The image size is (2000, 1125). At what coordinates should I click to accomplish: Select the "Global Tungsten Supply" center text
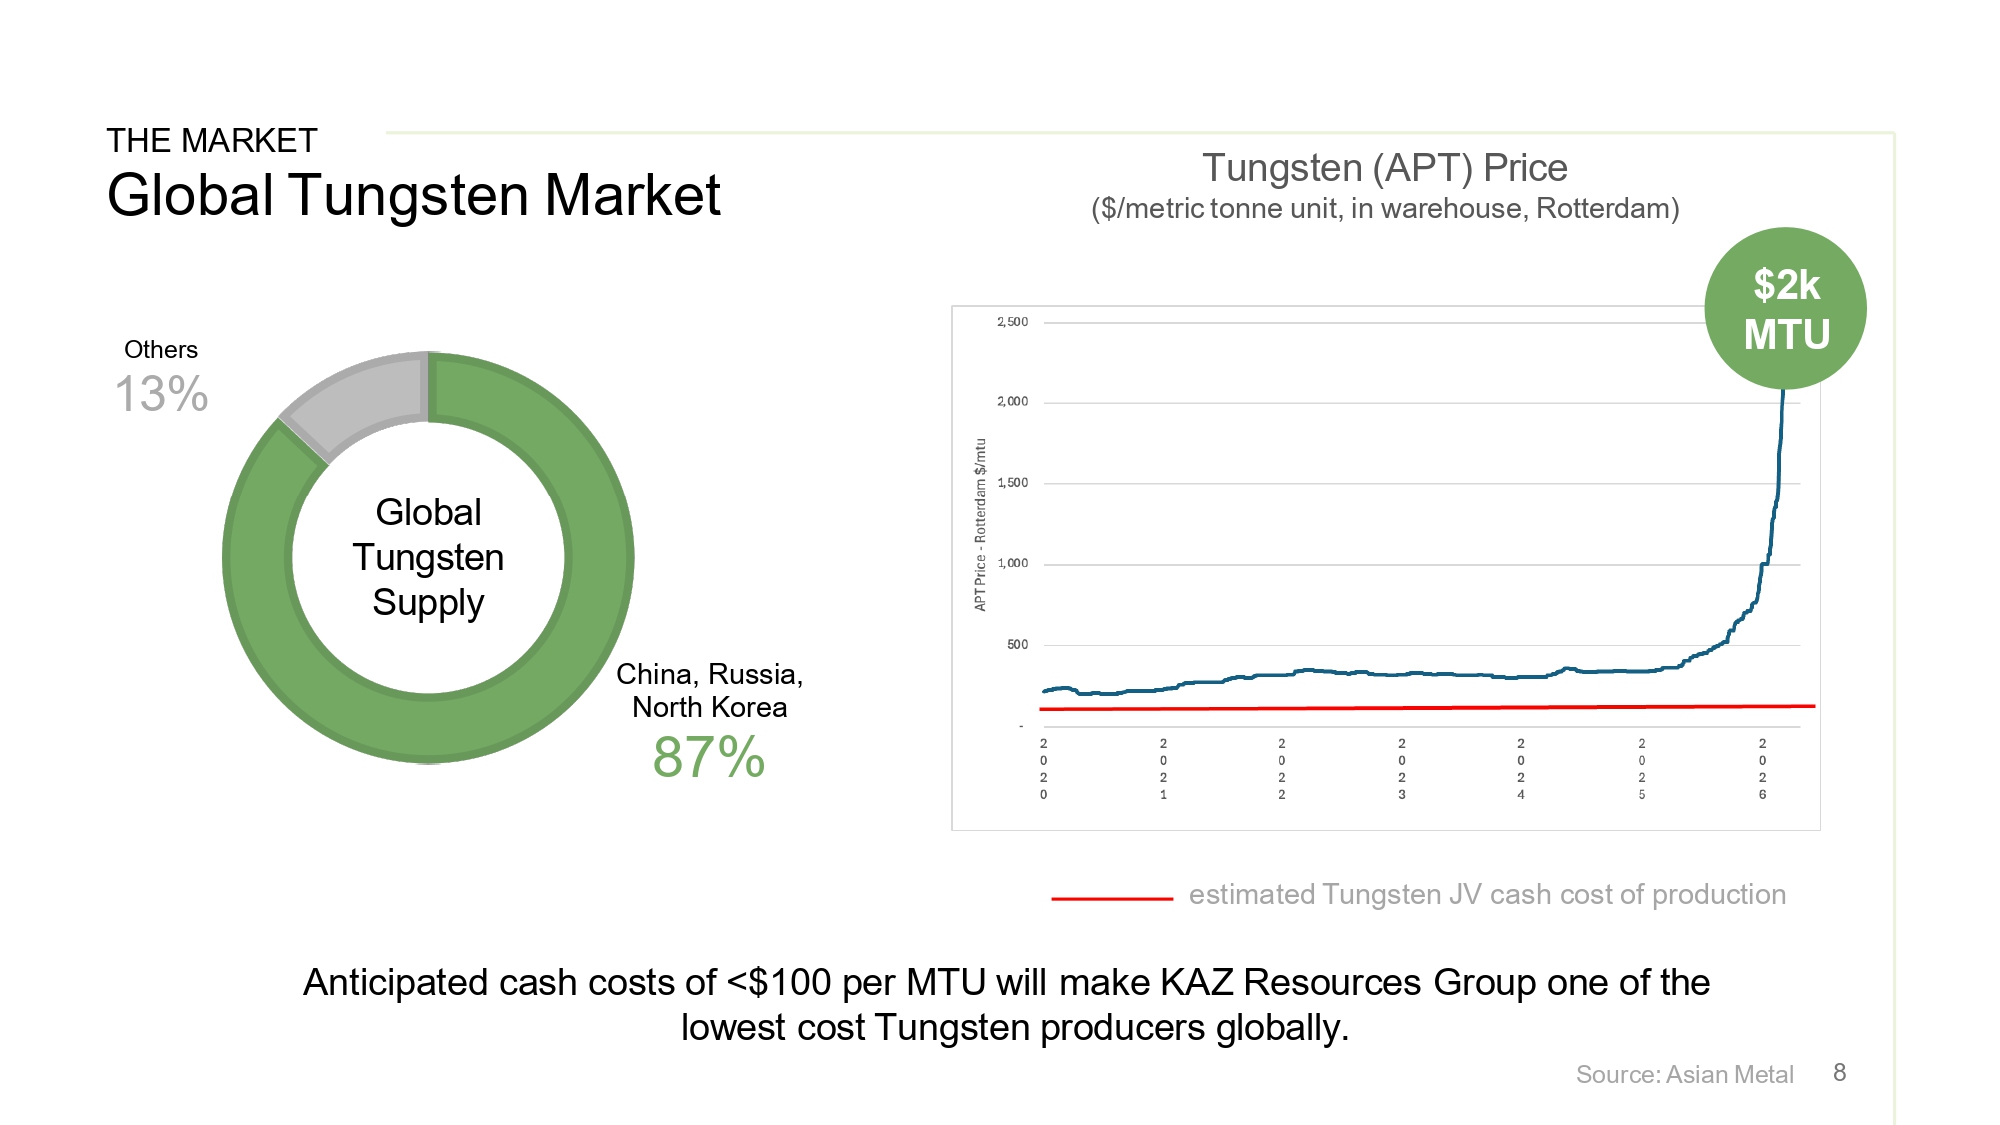[x=428, y=557]
